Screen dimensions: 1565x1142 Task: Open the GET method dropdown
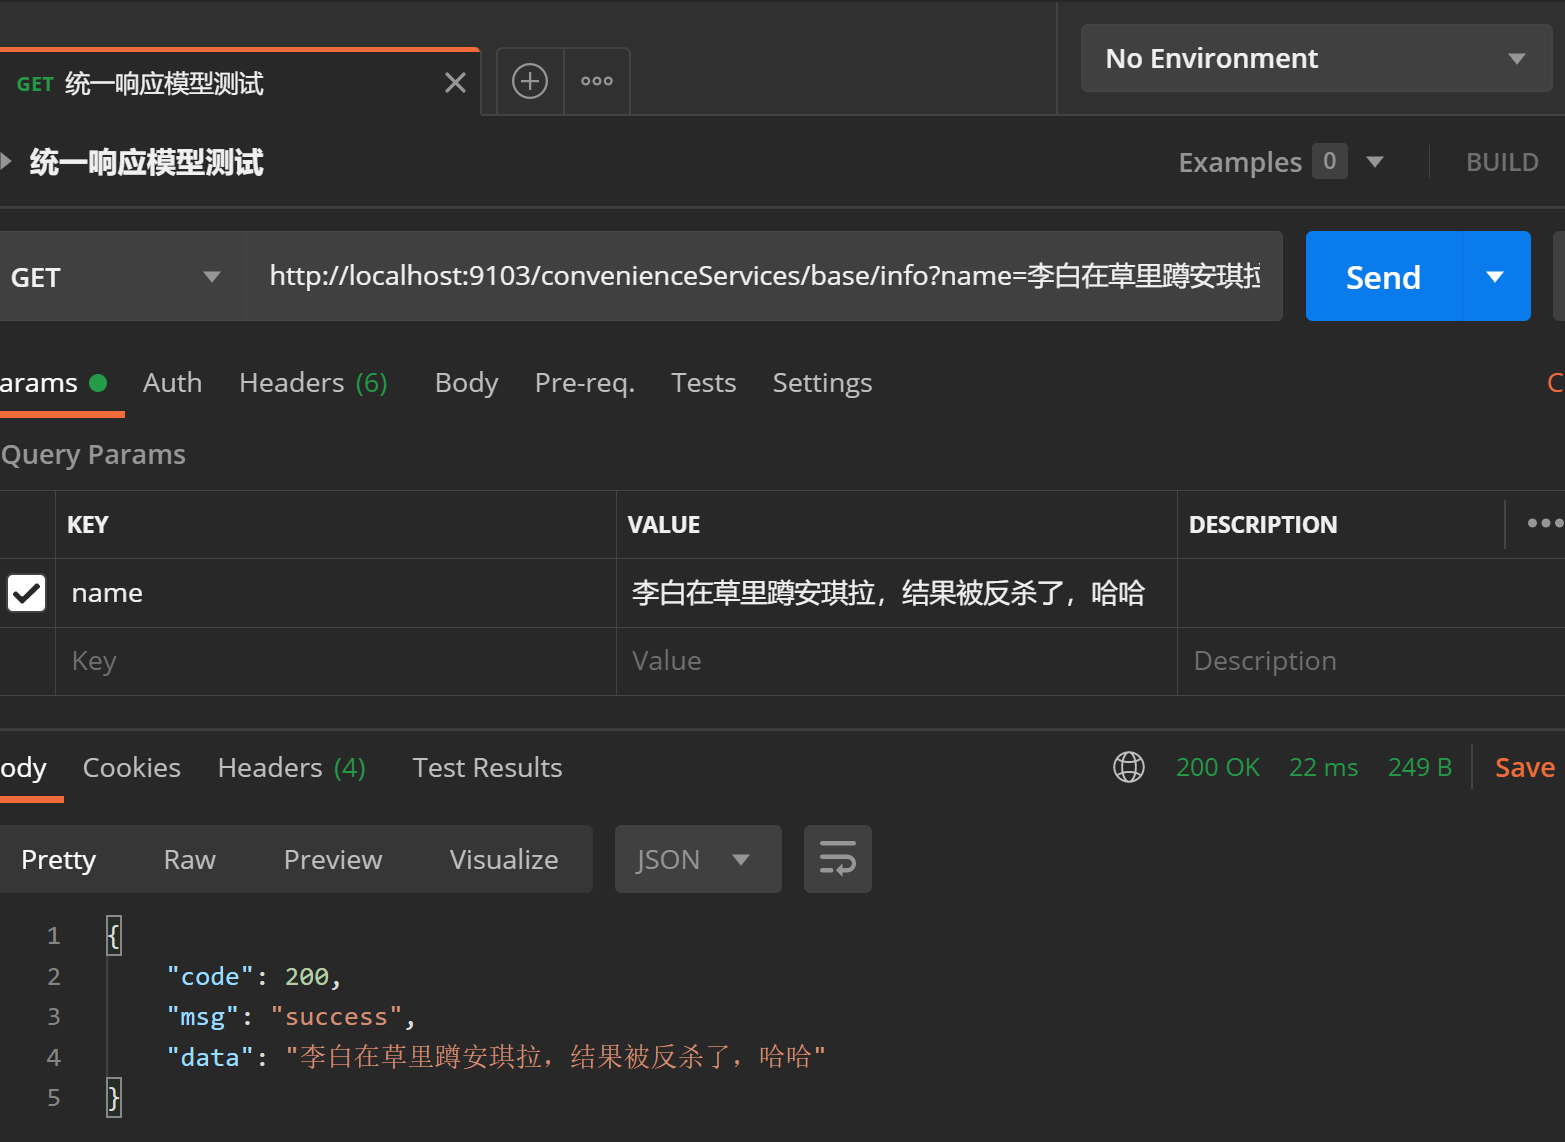122,277
